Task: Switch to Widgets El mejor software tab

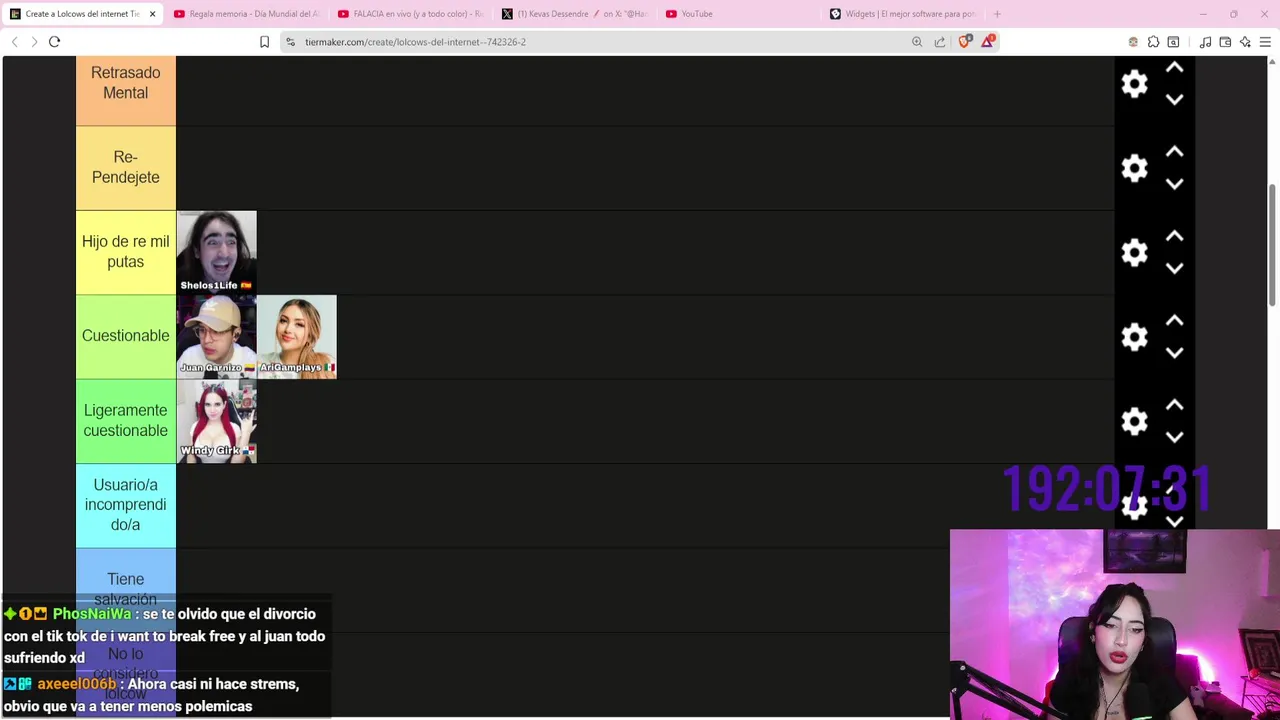Action: 903,14
